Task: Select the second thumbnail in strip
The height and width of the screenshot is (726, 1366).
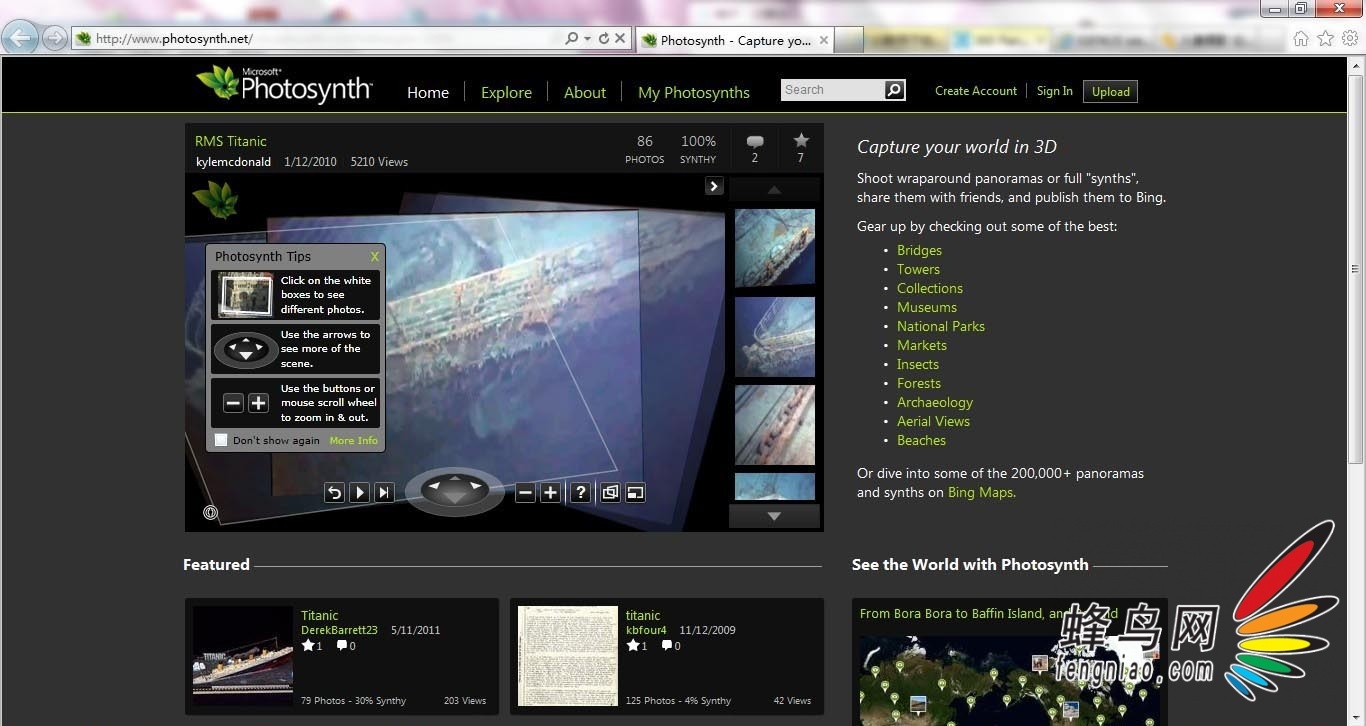Action: [775, 336]
